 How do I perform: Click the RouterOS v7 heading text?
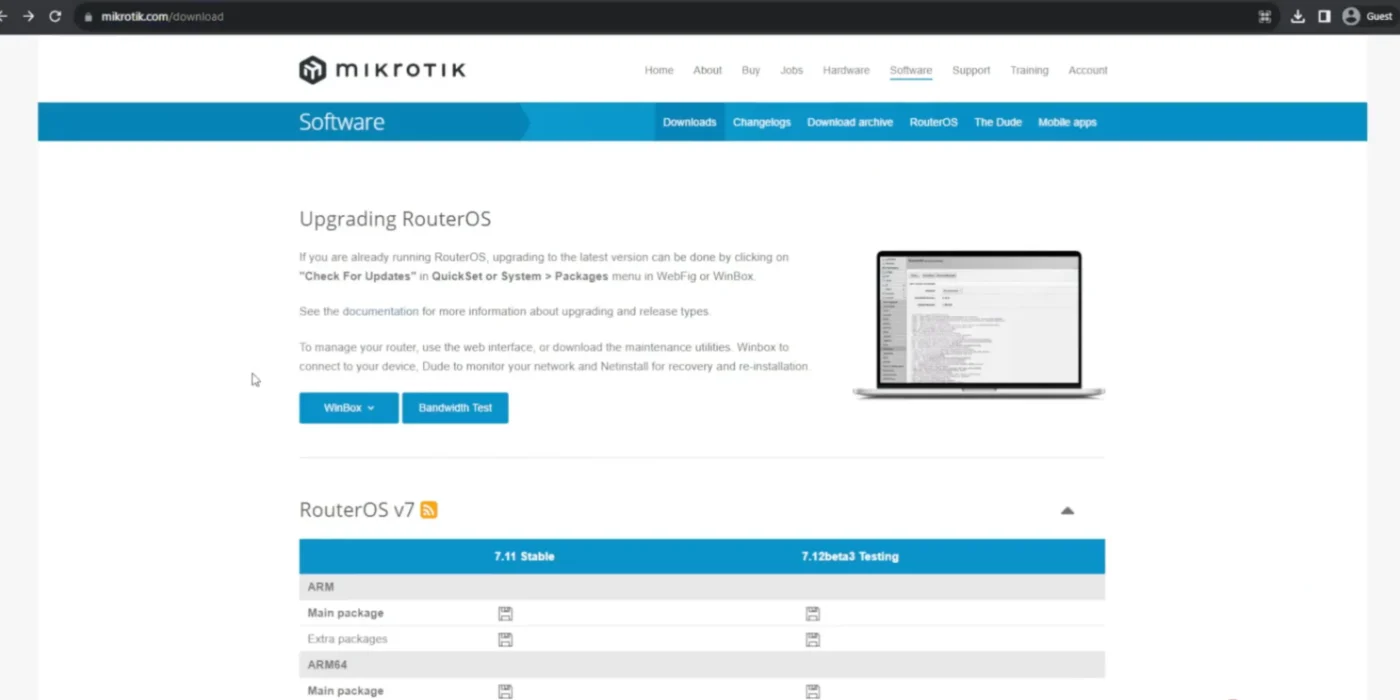(x=357, y=510)
